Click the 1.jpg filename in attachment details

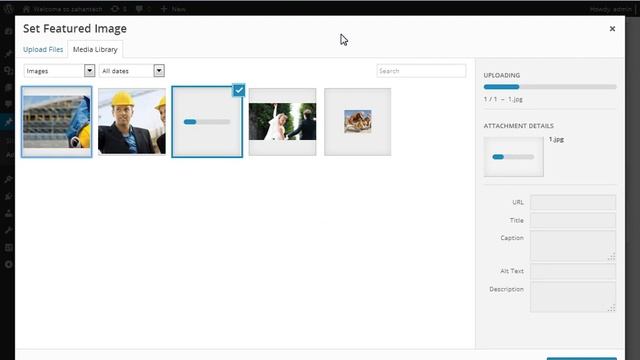tap(556, 140)
